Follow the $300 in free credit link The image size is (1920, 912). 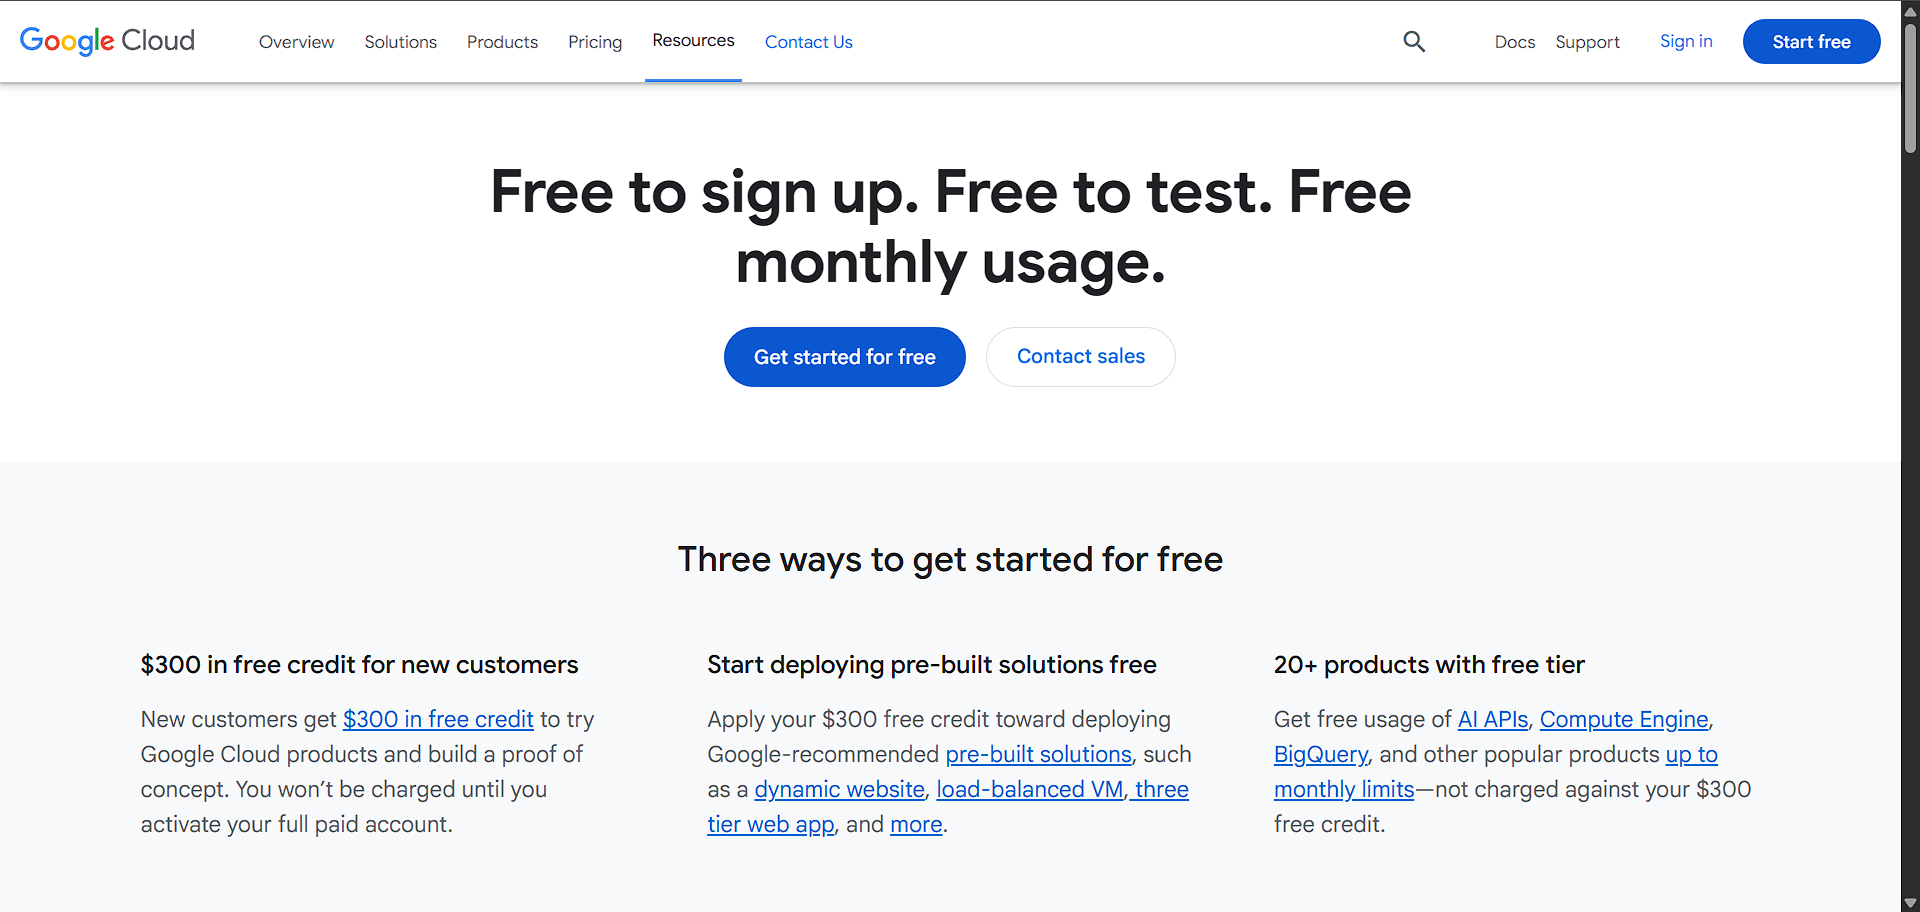[438, 719]
